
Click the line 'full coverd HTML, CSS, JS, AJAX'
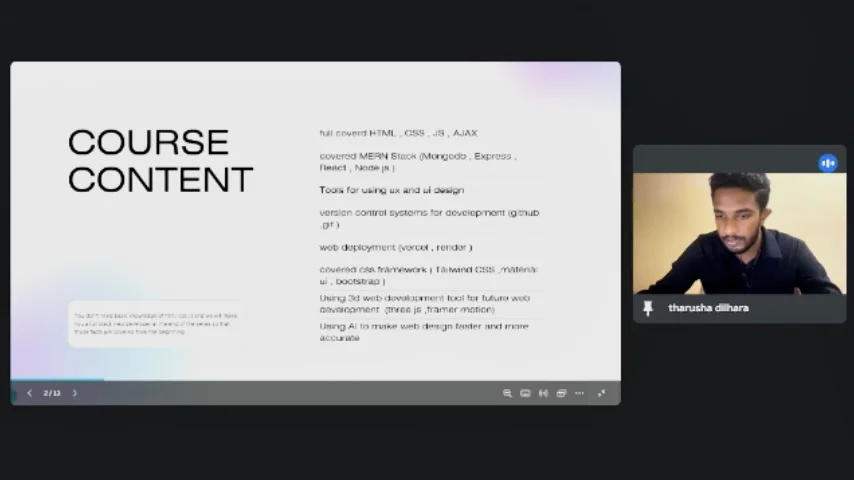(x=399, y=133)
